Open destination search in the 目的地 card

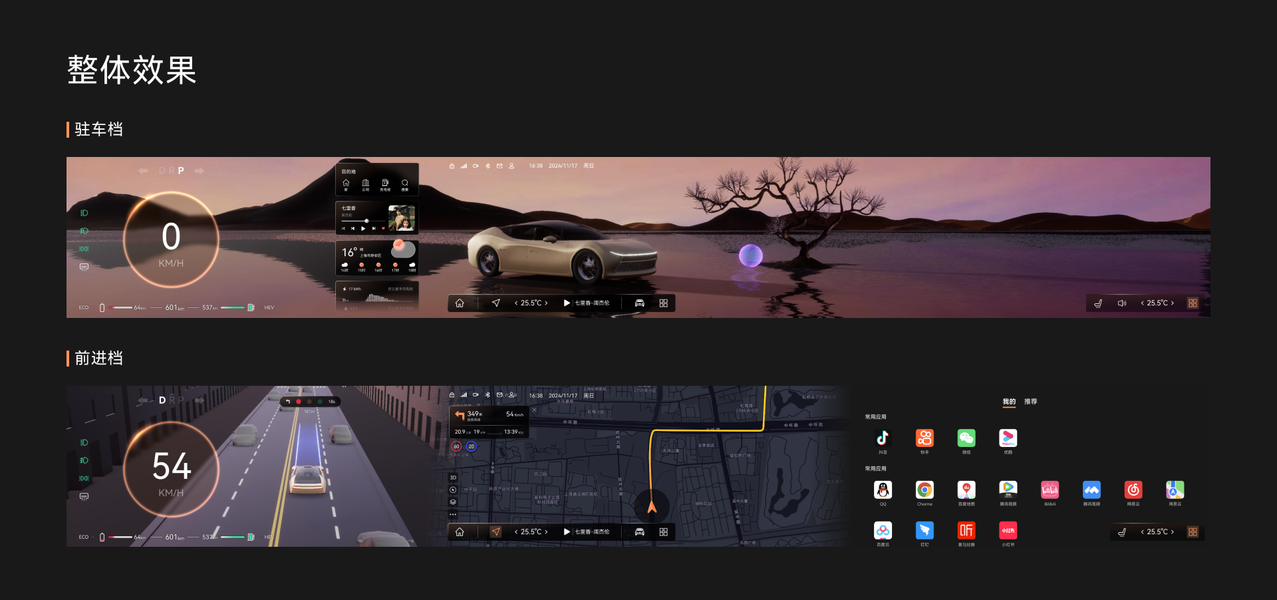[x=404, y=185]
